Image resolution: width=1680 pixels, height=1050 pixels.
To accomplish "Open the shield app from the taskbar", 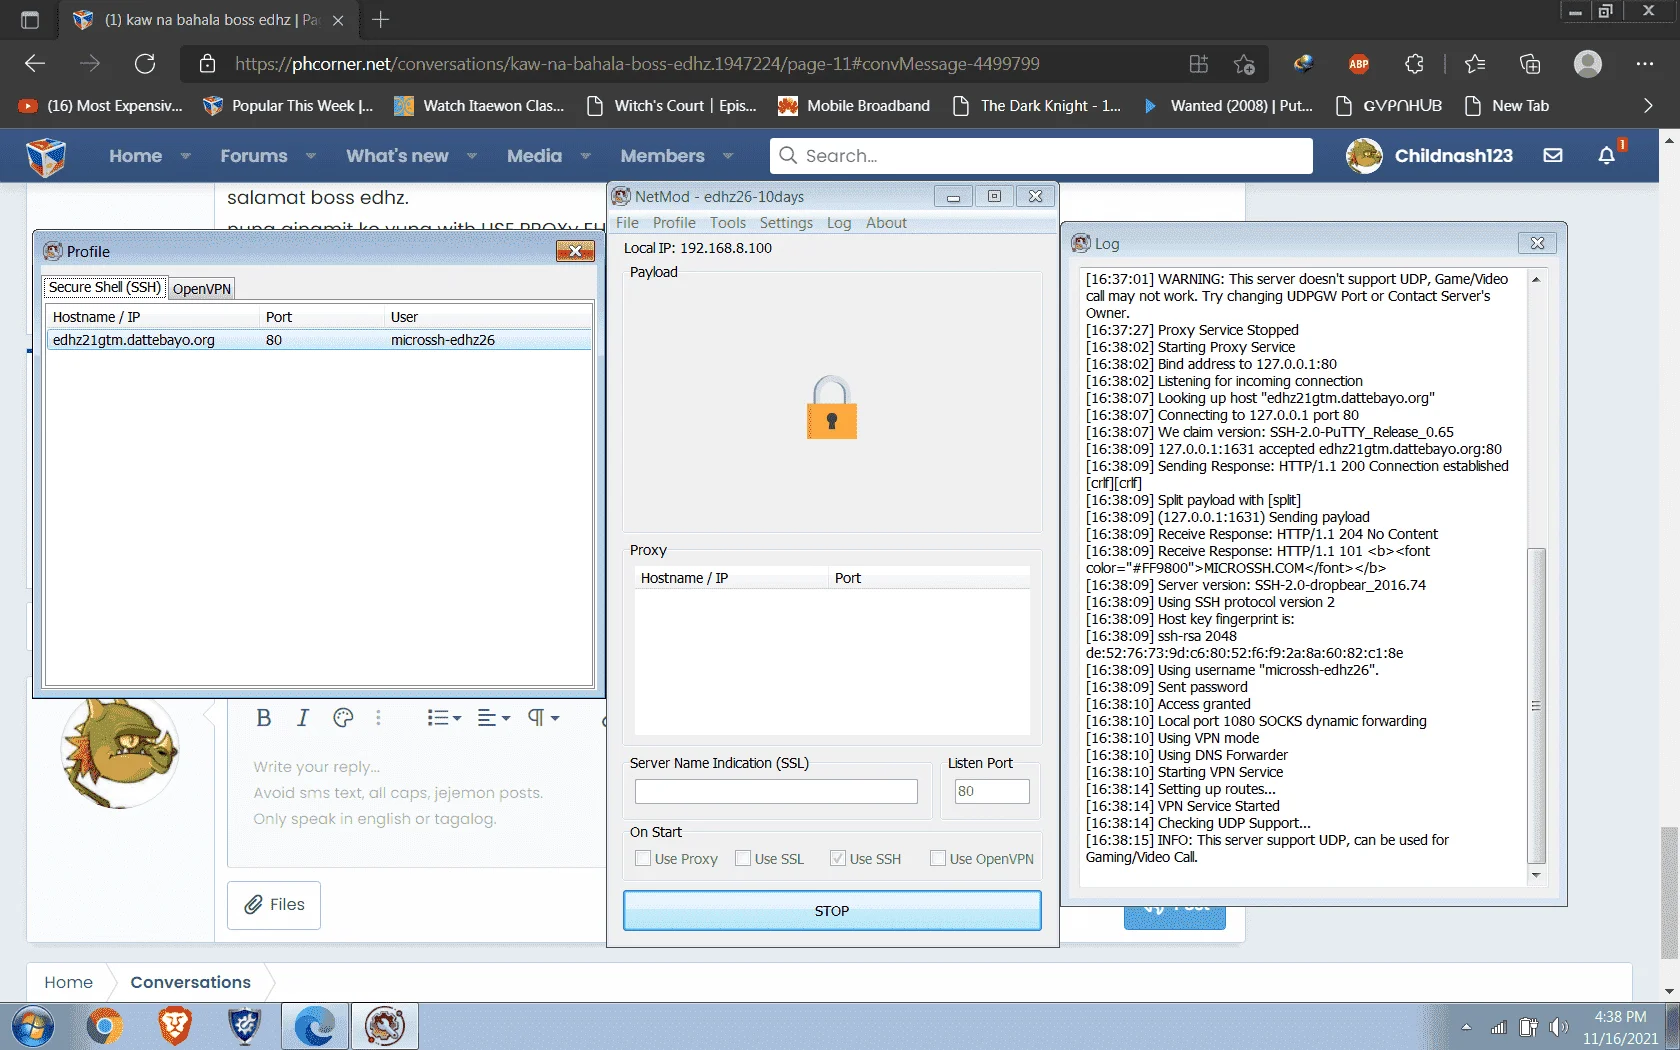I will (x=245, y=1026).
